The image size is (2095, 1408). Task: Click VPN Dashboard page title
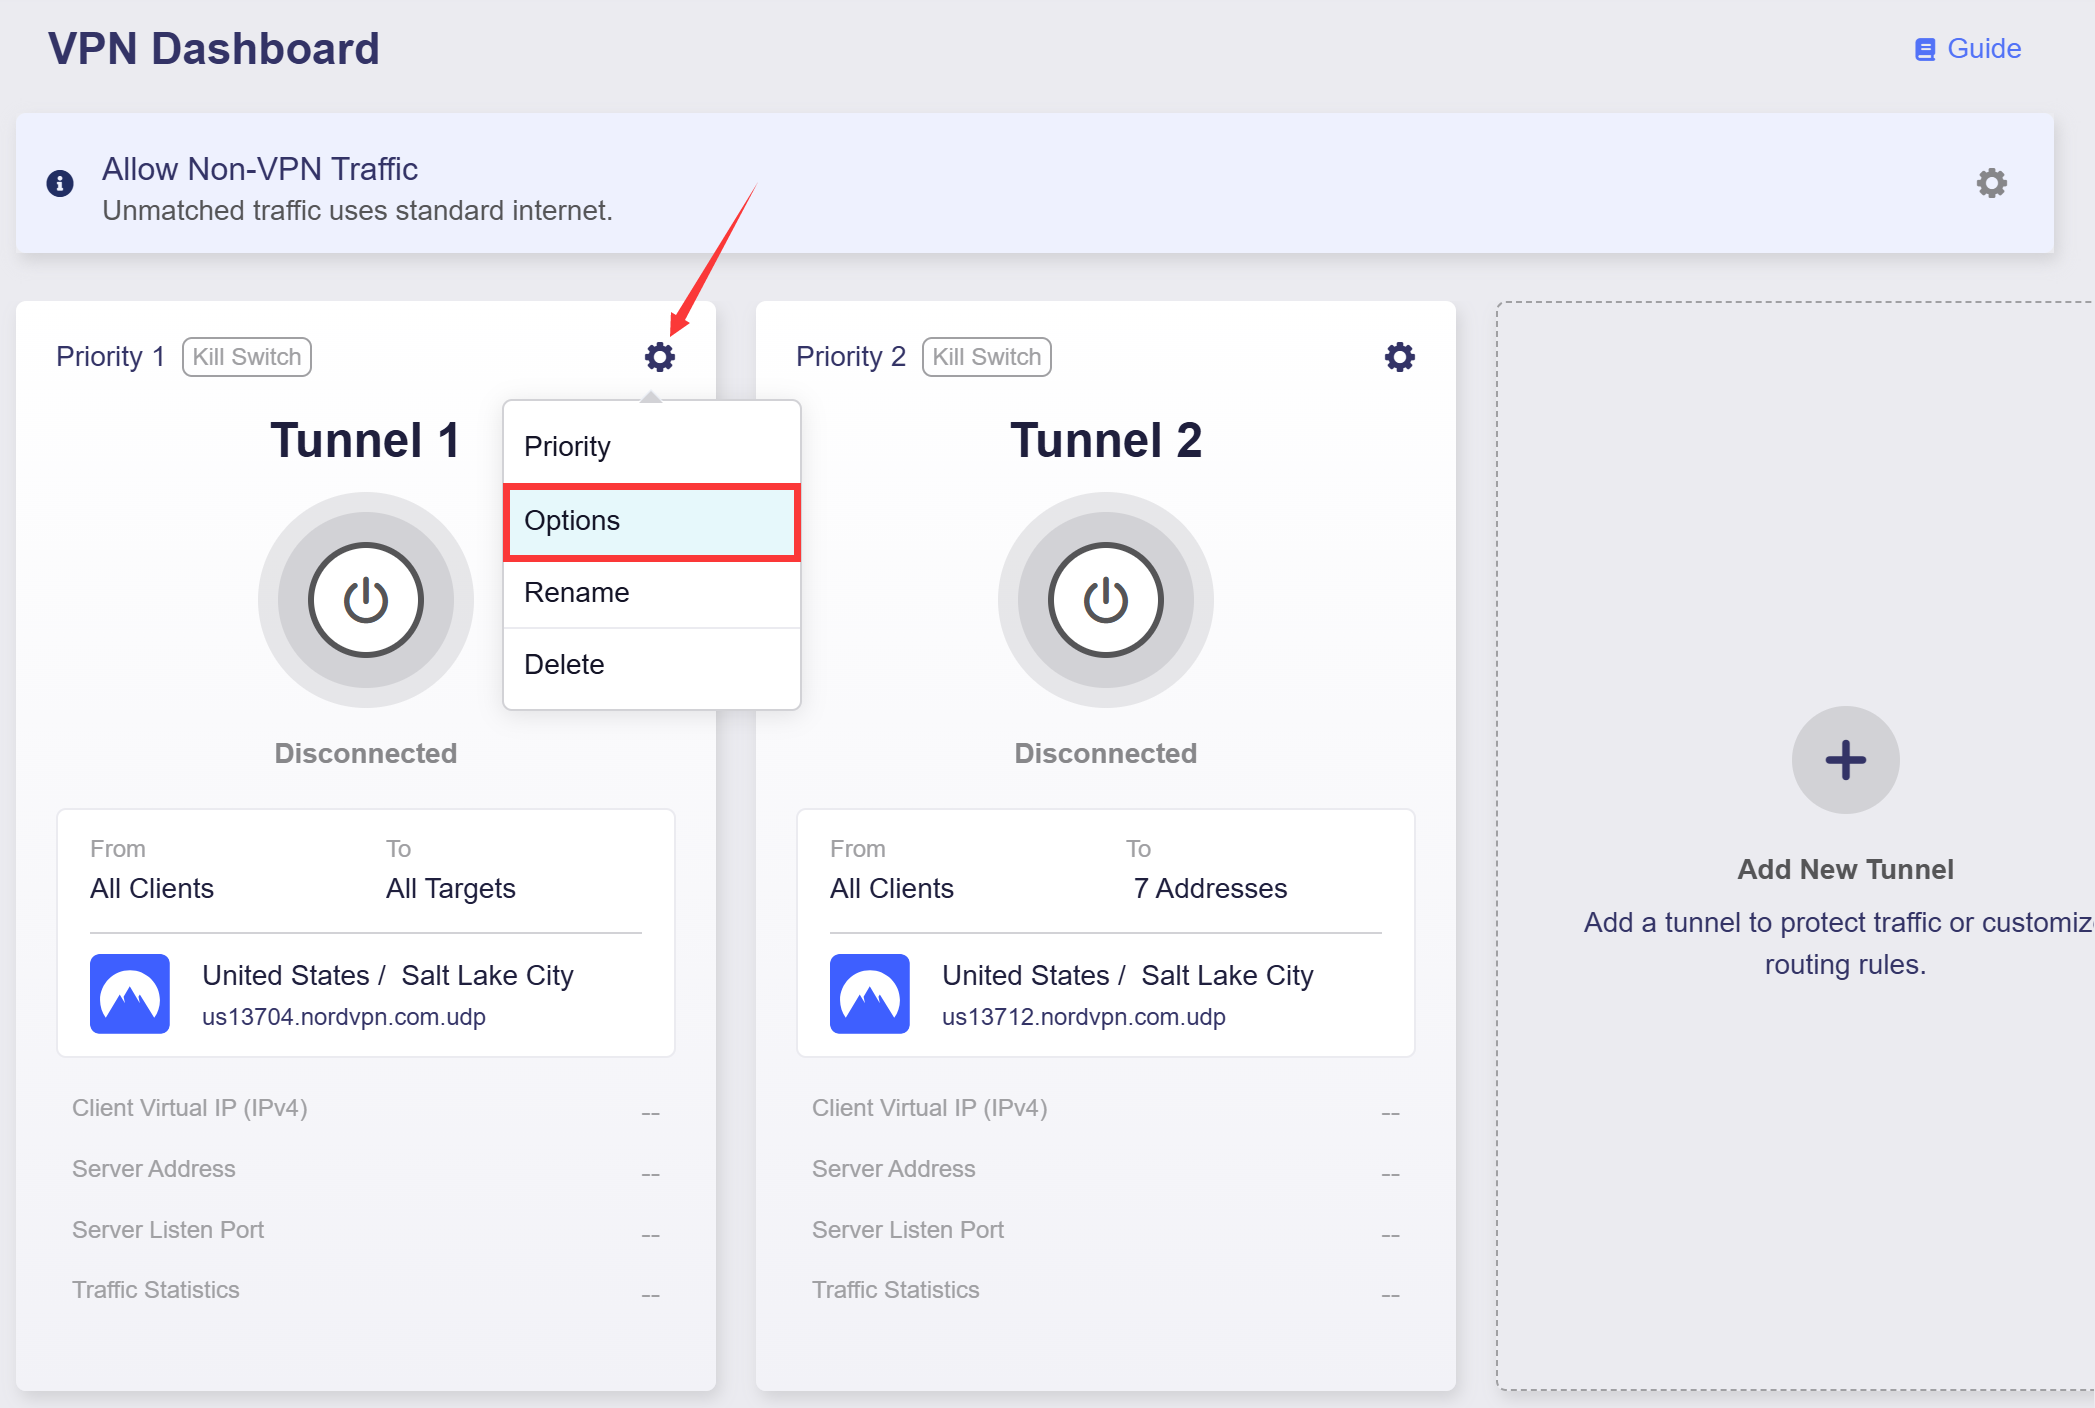[x=214, y=49]
